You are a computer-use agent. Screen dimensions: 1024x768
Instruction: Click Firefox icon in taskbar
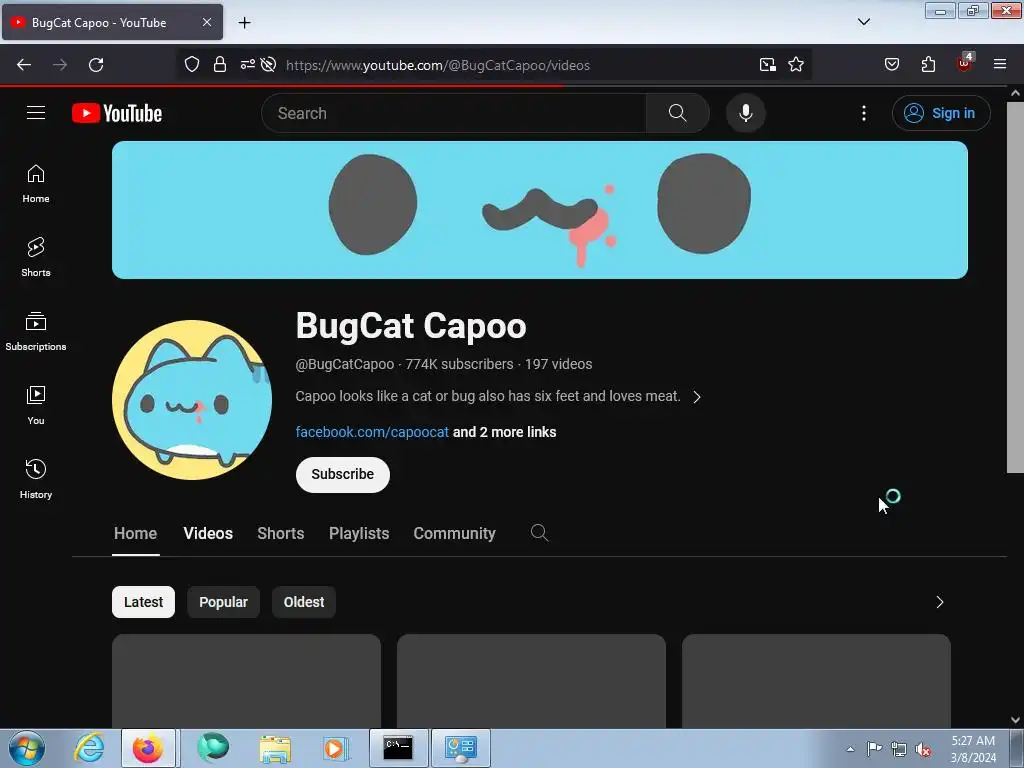148,748
